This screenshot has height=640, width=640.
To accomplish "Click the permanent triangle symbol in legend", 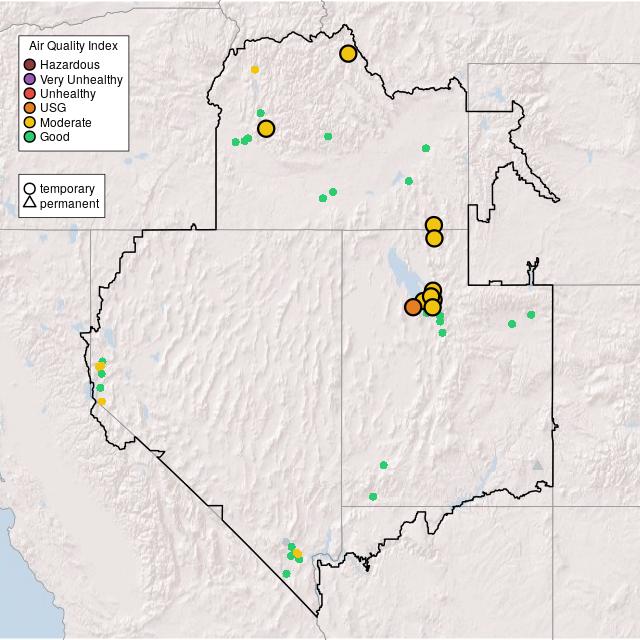I will point(30,203).
